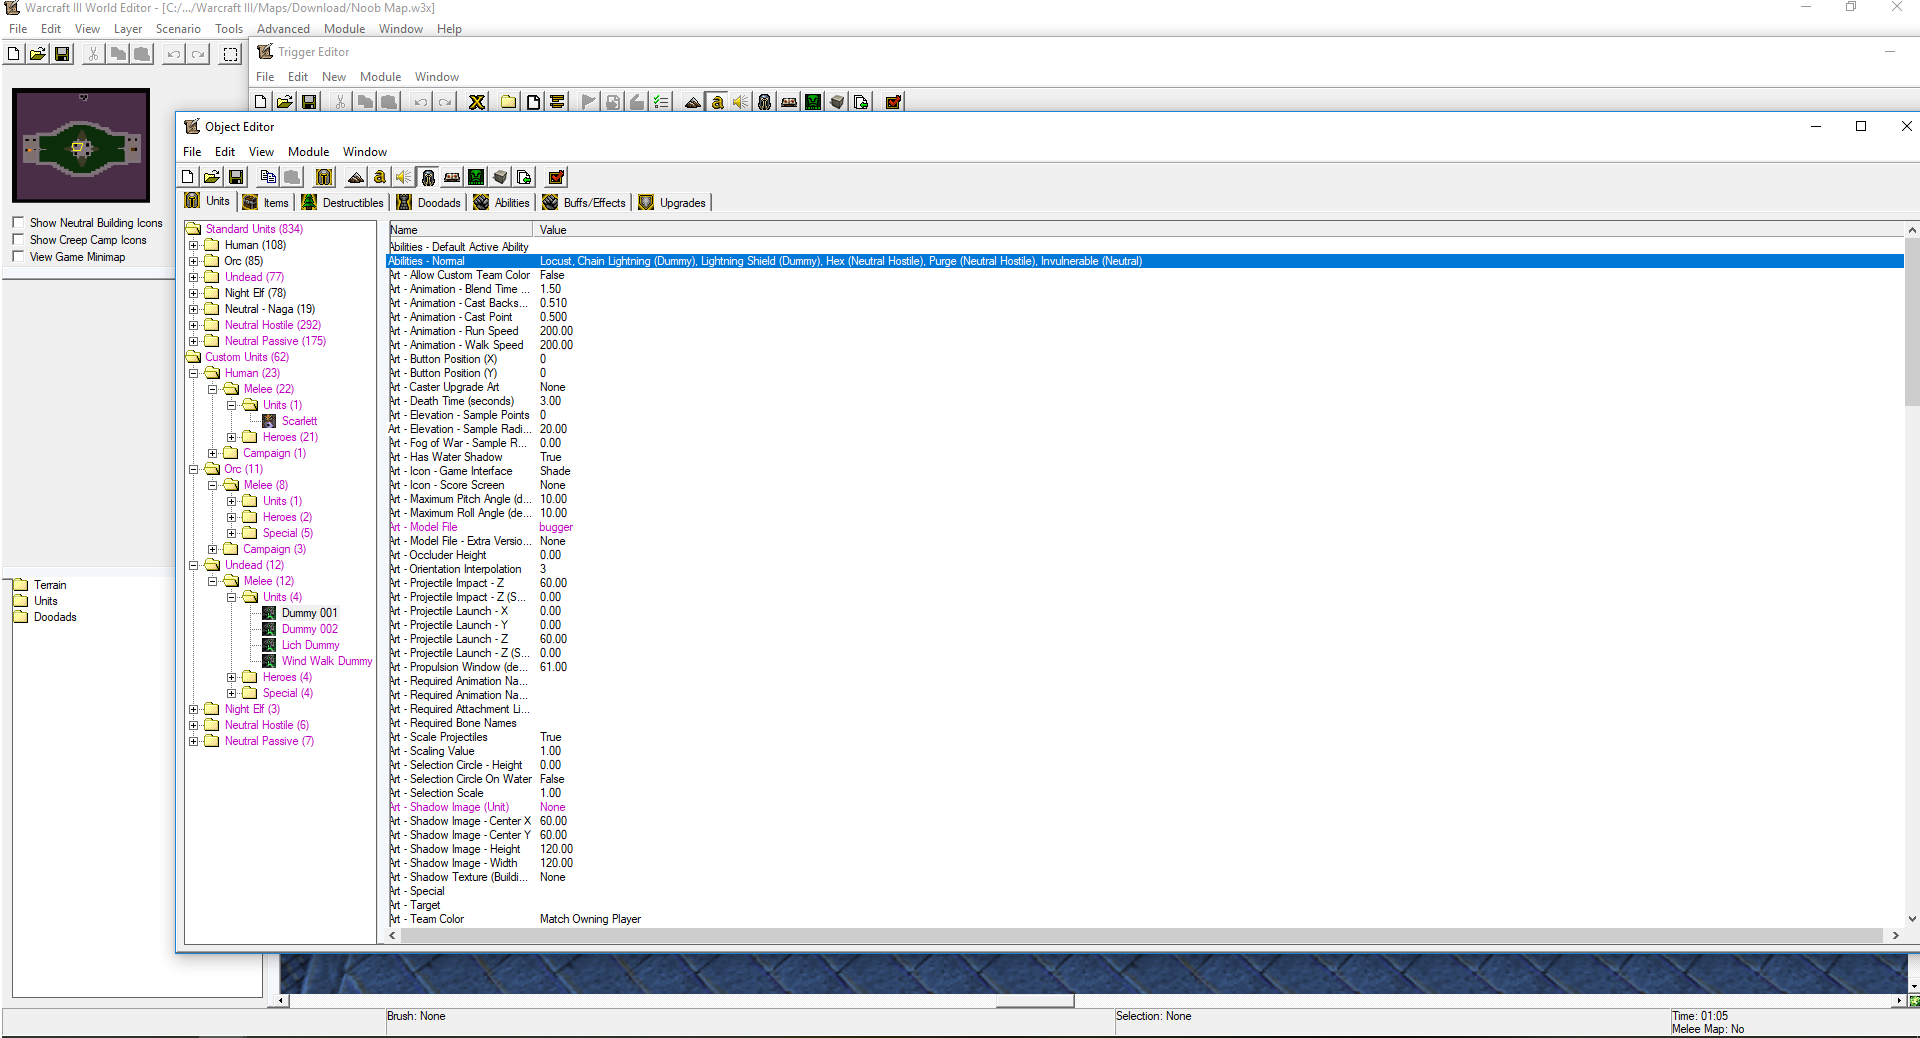
Task: Click New Trigger Comment in the Trigger Editor toolbar
Action: 557,102
